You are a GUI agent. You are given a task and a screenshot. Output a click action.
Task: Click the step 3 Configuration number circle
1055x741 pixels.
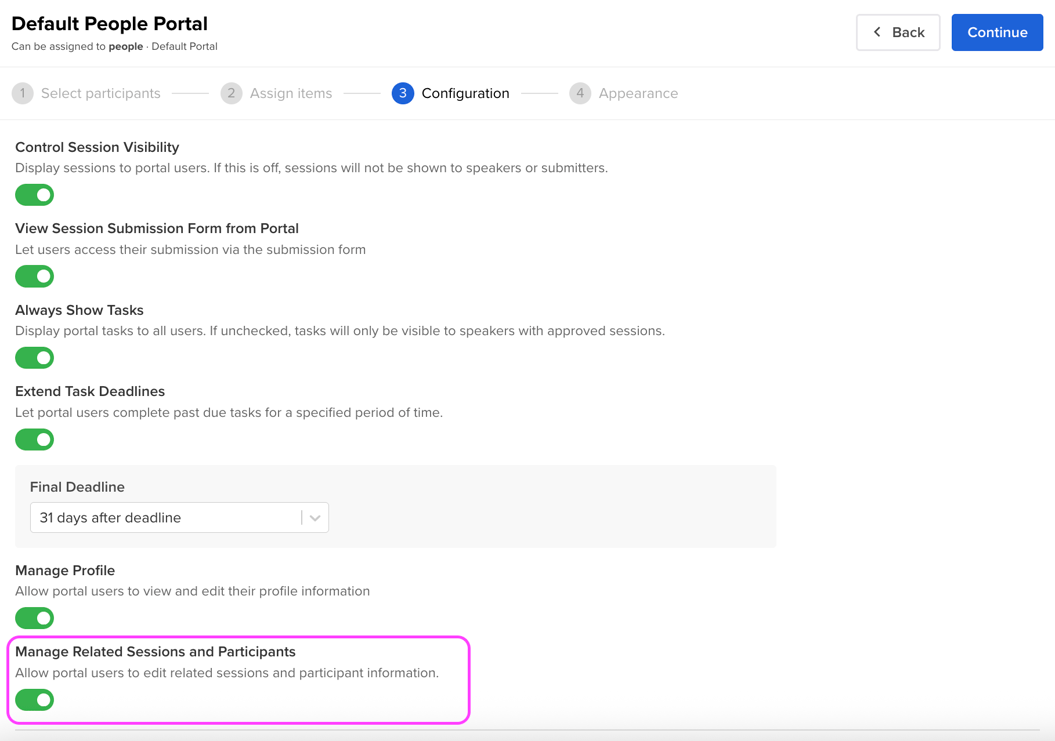pos(403,93)
